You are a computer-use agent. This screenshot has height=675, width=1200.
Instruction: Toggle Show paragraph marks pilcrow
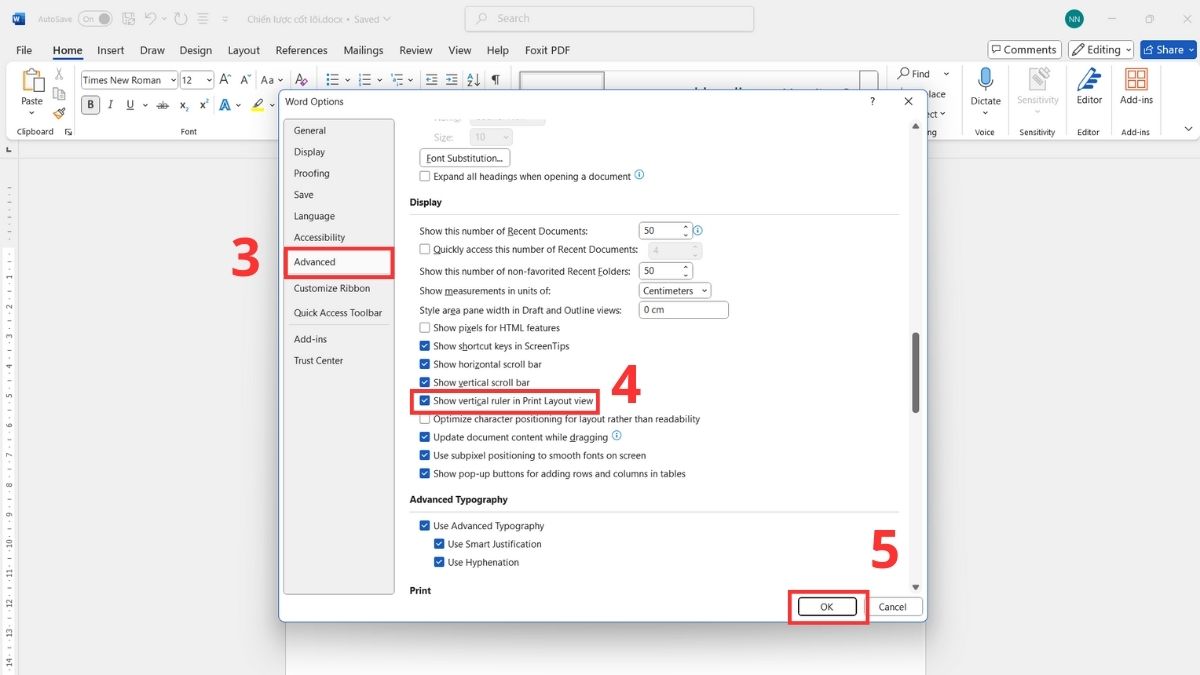(496, 80)
